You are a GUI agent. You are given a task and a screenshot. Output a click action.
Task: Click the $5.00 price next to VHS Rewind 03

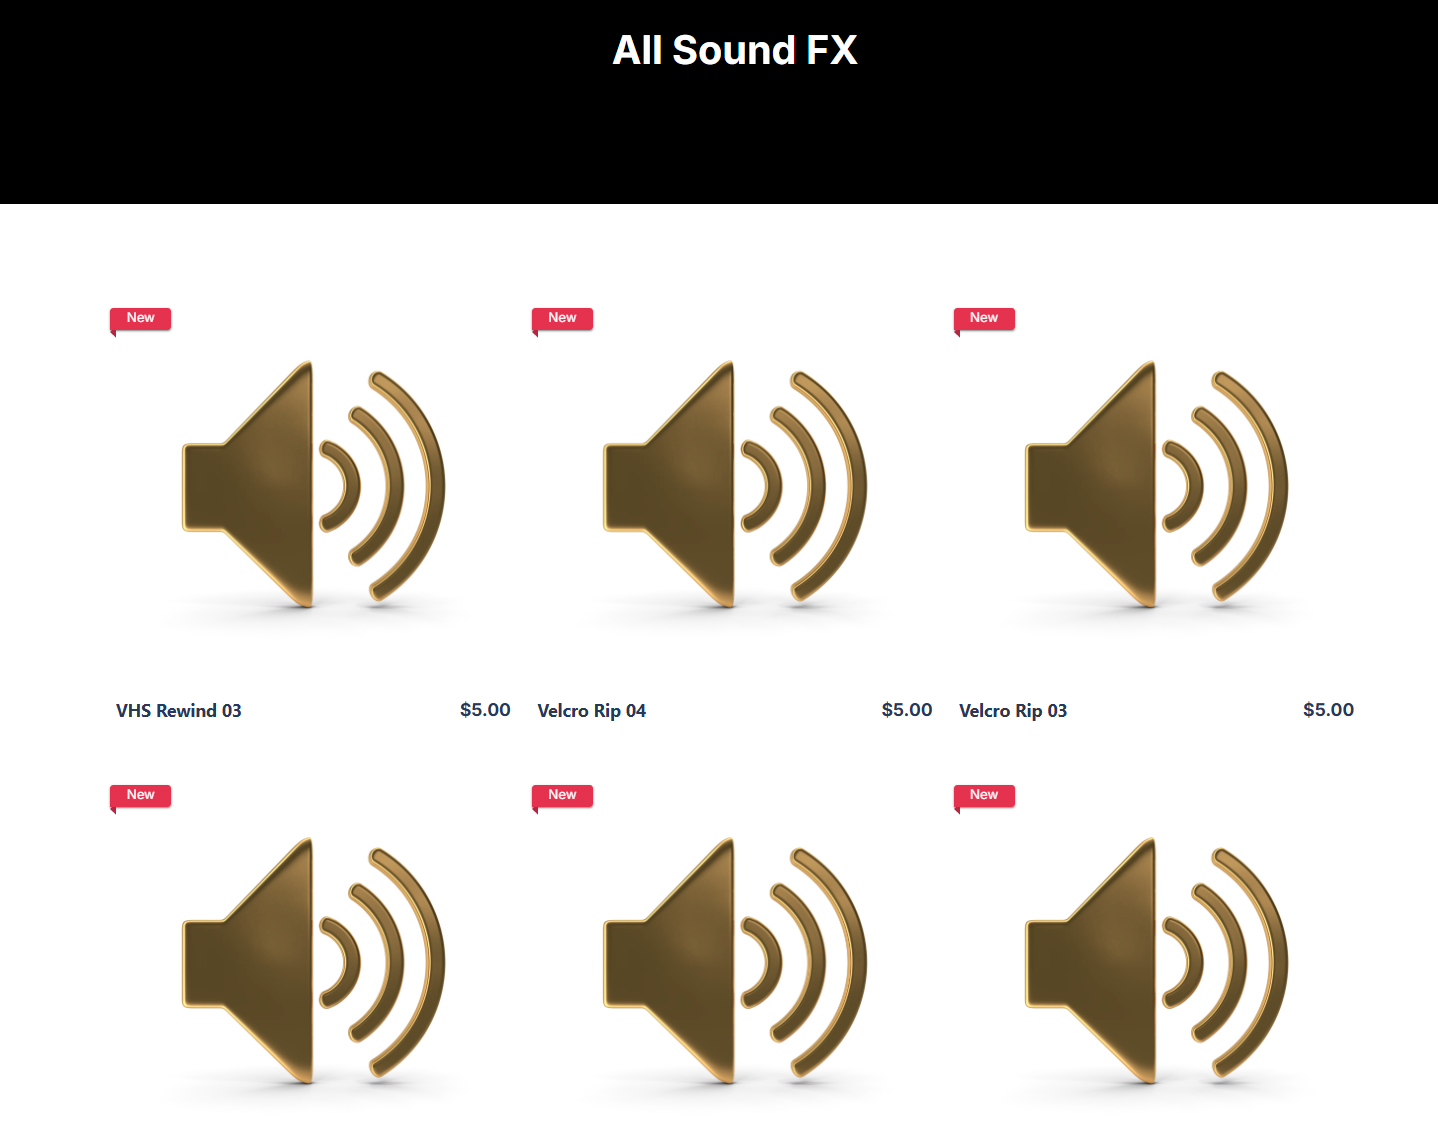[485, 709]
